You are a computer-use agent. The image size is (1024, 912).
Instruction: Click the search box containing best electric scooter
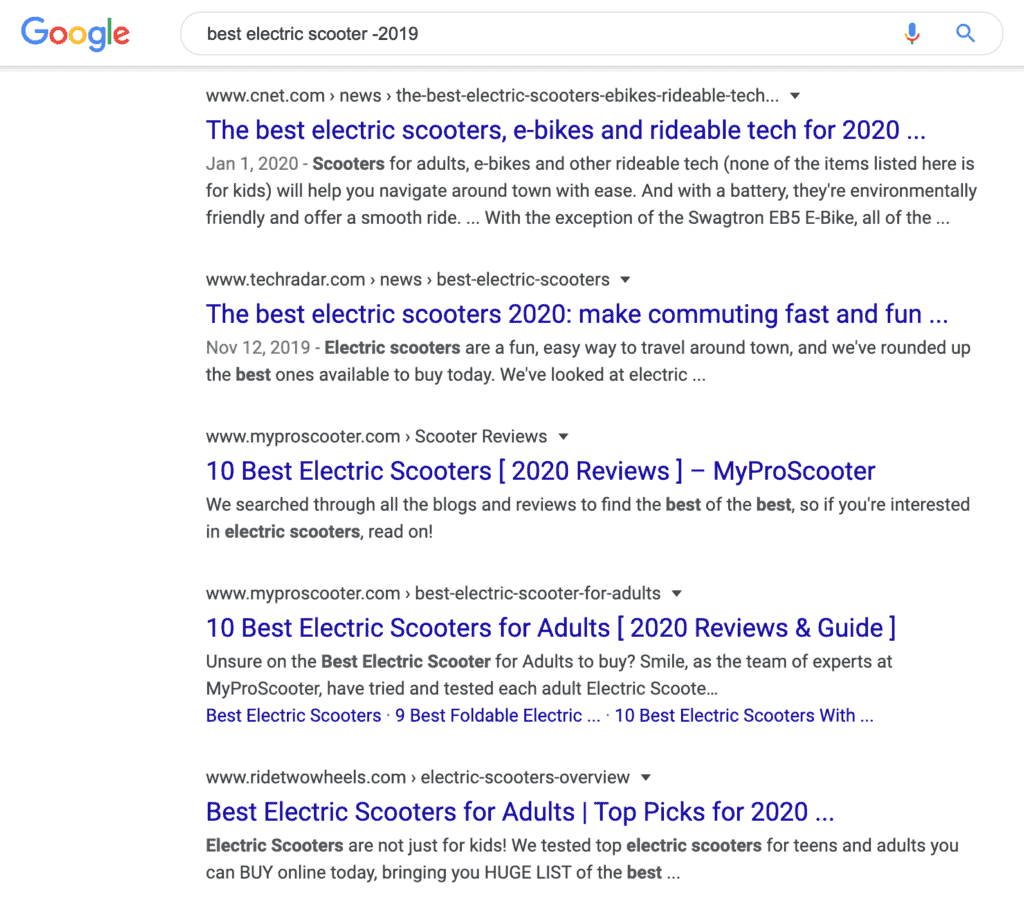click(591, 33)
